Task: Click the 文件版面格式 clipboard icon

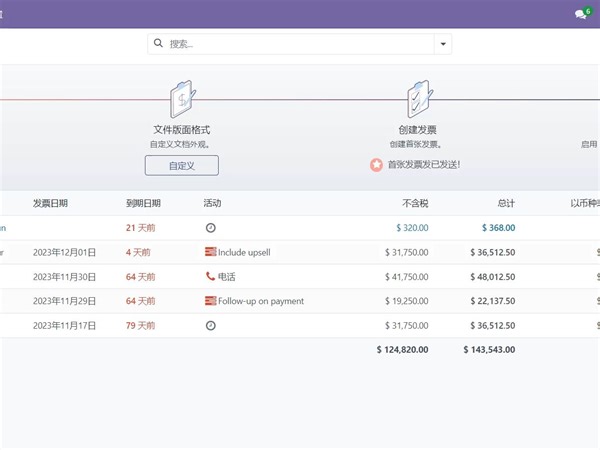Action: 183,99
